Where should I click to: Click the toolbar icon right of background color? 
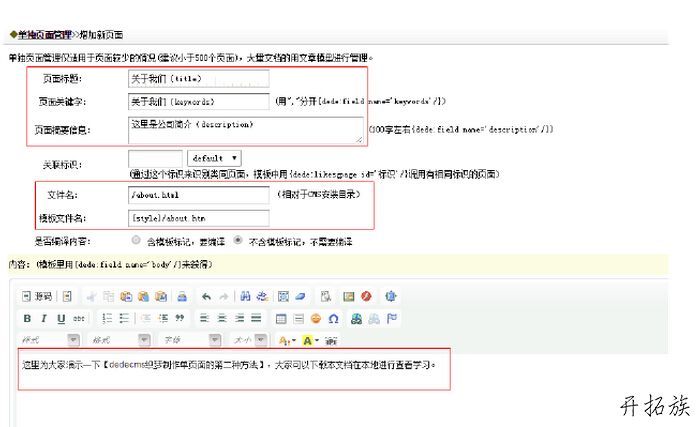click(x=331, y=341)
